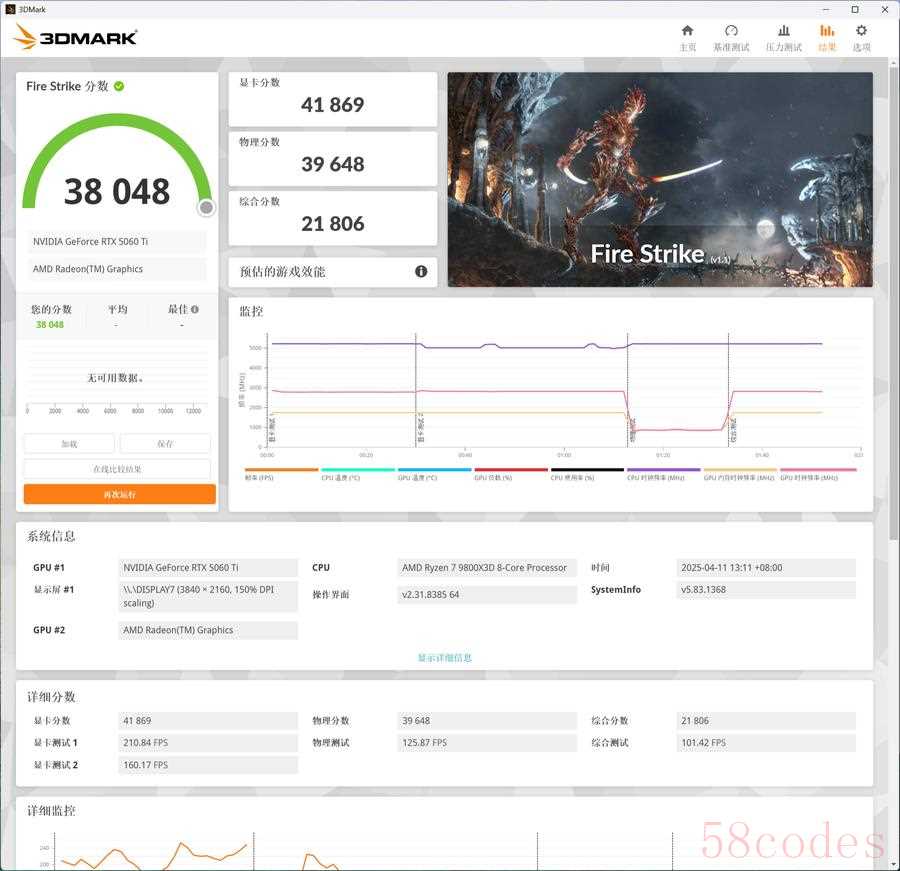Click the 加载 load button
Screen dimensions: 900x871
click(69, 444)
